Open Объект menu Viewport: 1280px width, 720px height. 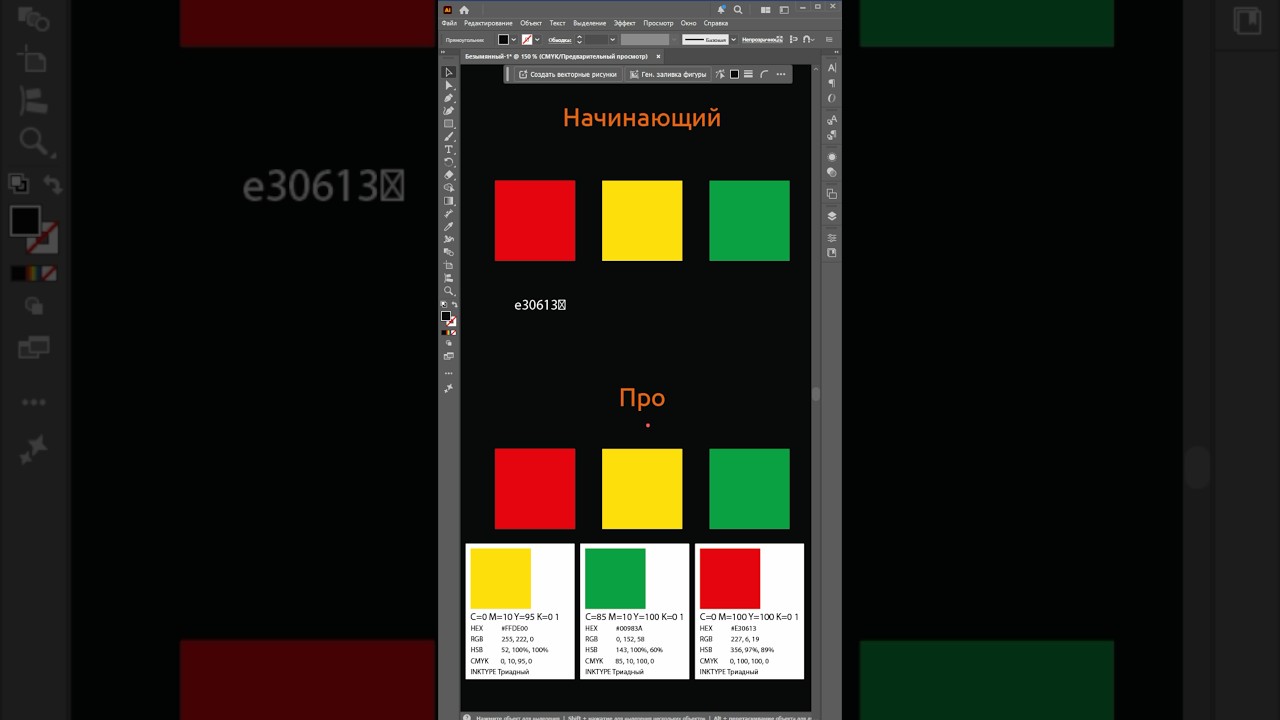(x=531, y=23)
